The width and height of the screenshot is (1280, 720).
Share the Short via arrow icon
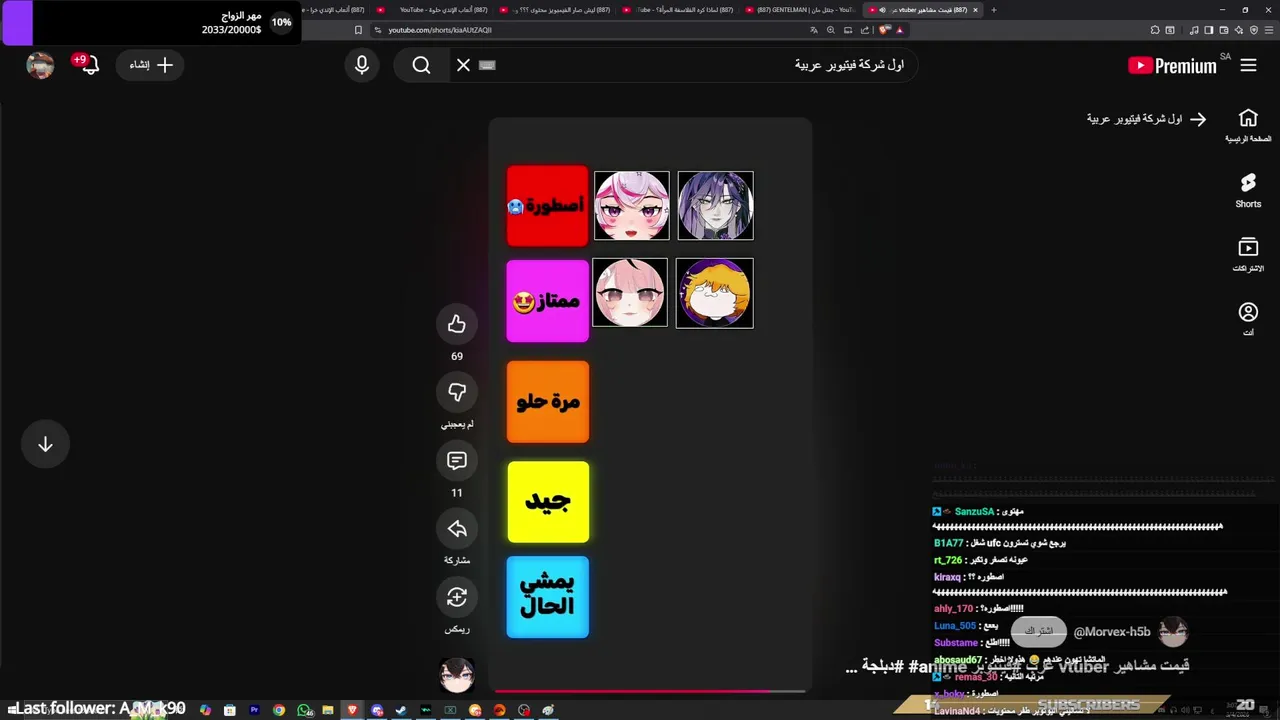(457, 529)
